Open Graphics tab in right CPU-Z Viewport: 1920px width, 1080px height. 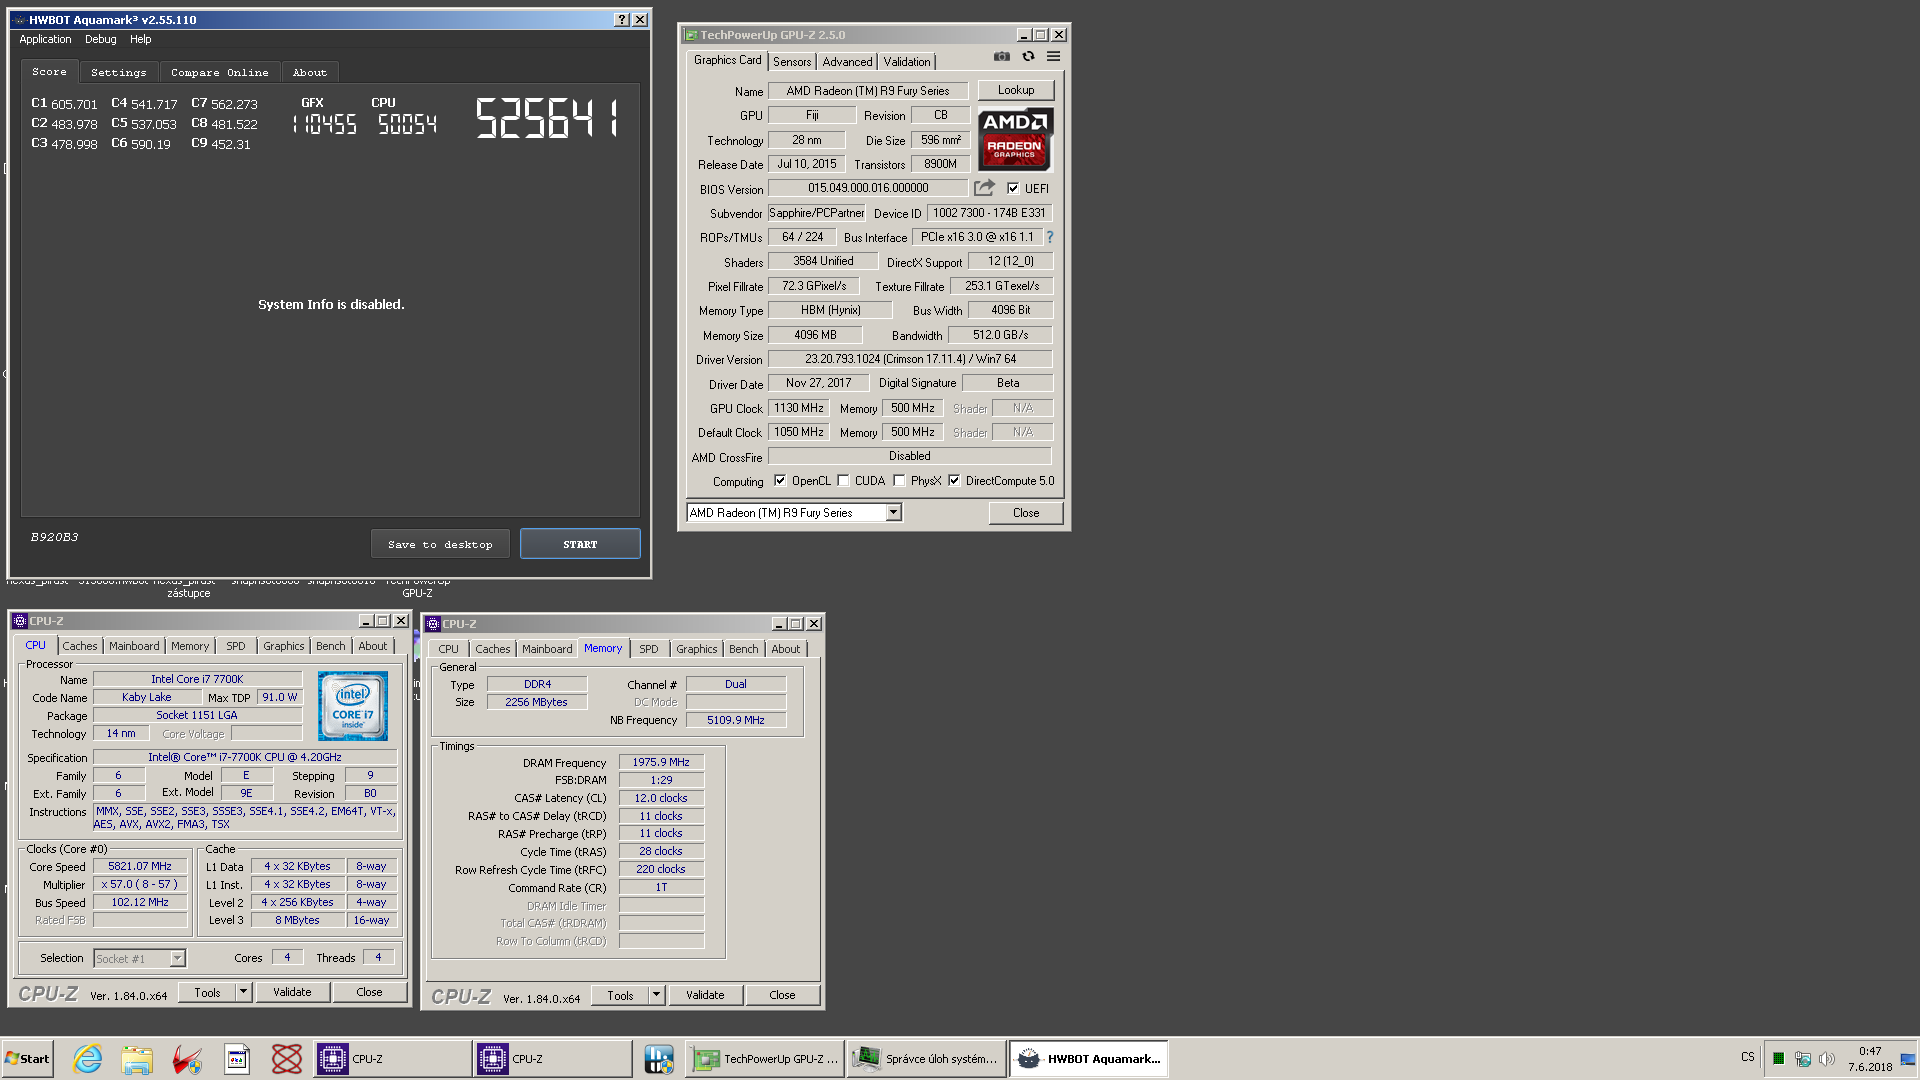coord(696,649)
